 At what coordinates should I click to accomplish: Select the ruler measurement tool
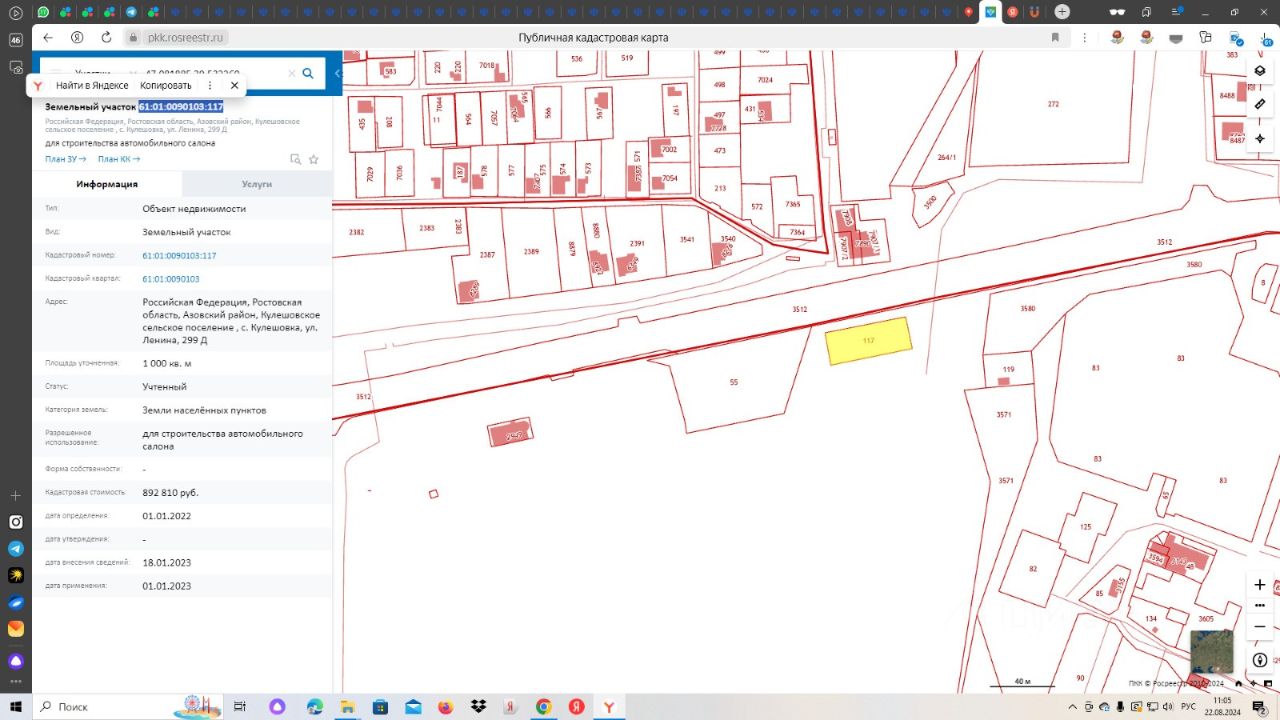(x=1260, y=104)
